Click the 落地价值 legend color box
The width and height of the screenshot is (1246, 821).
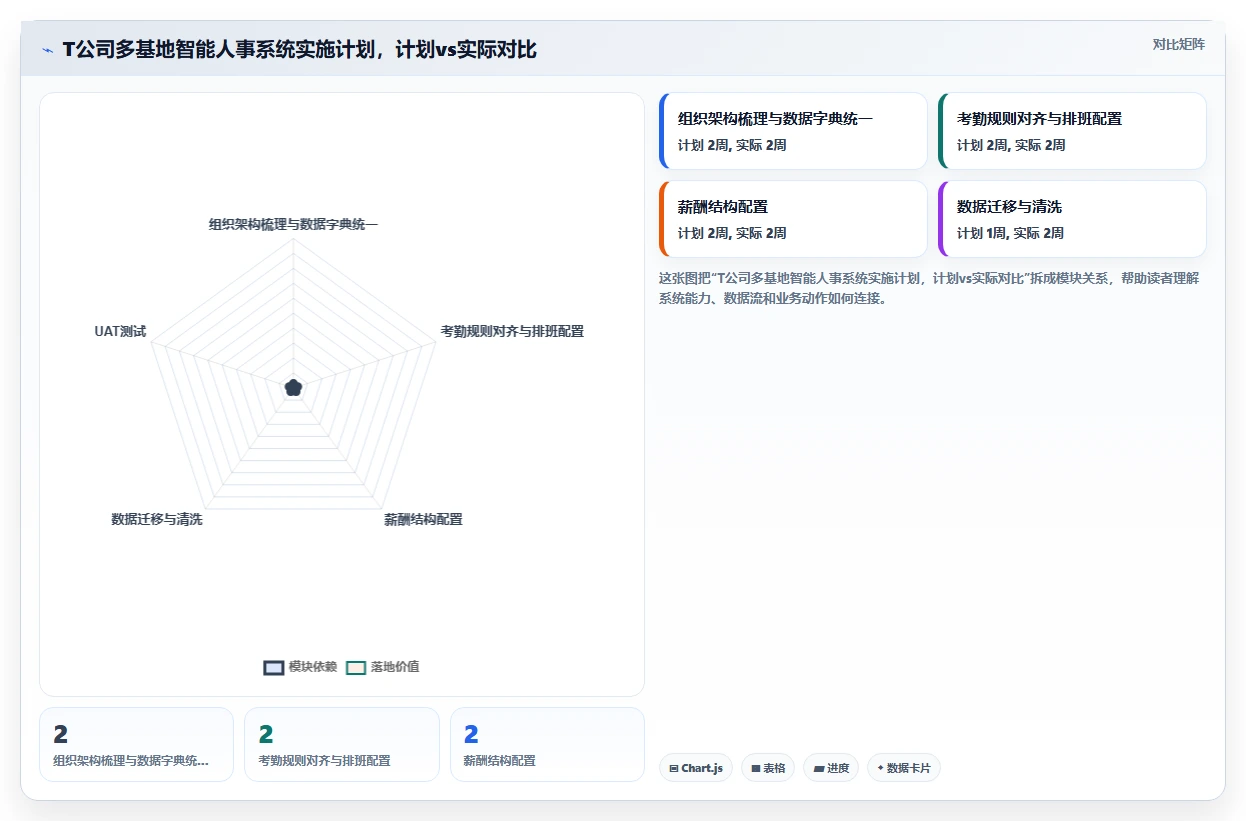pos(356,668)
